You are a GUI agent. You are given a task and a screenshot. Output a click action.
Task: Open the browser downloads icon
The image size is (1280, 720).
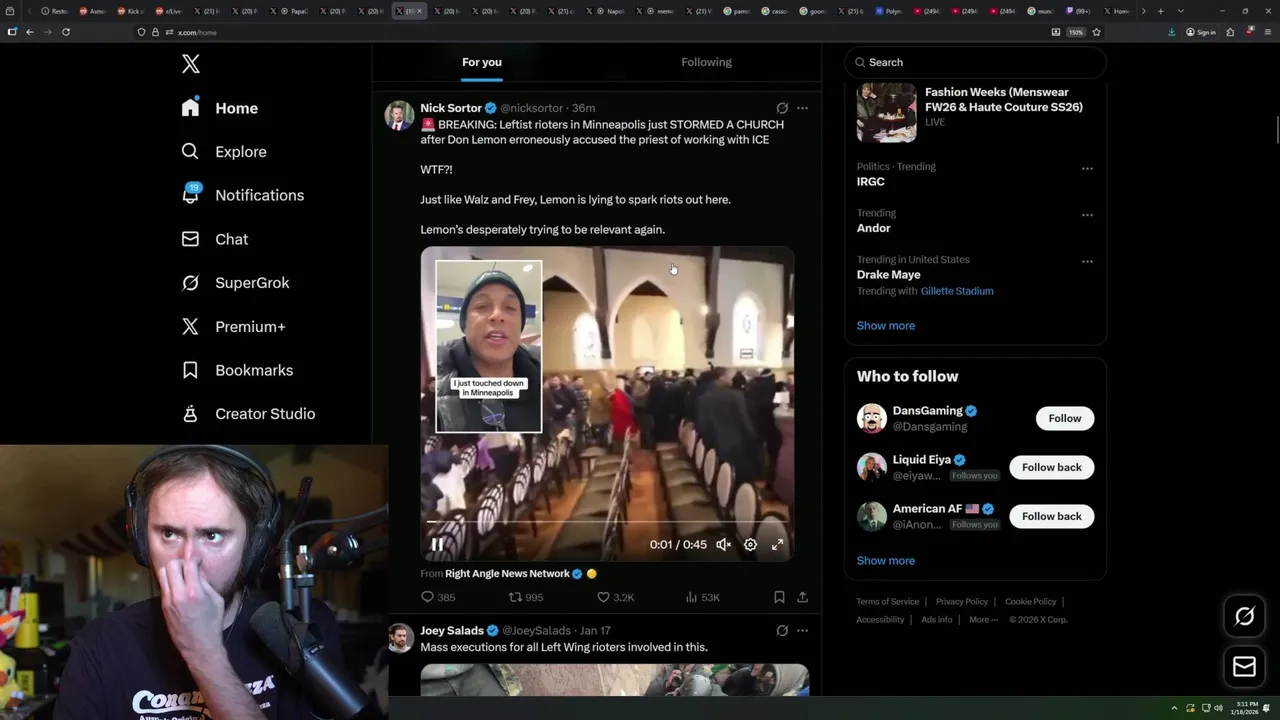(1172, 32)
